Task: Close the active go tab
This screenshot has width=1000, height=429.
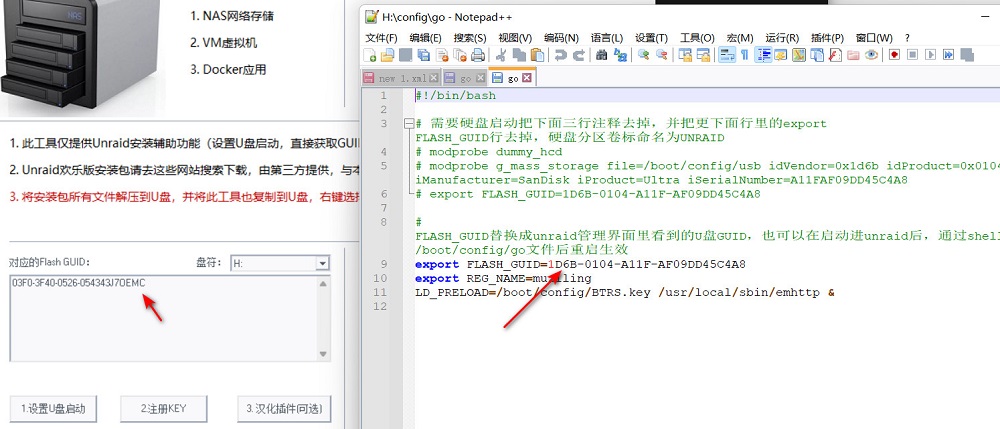Action: click(526, 78)
